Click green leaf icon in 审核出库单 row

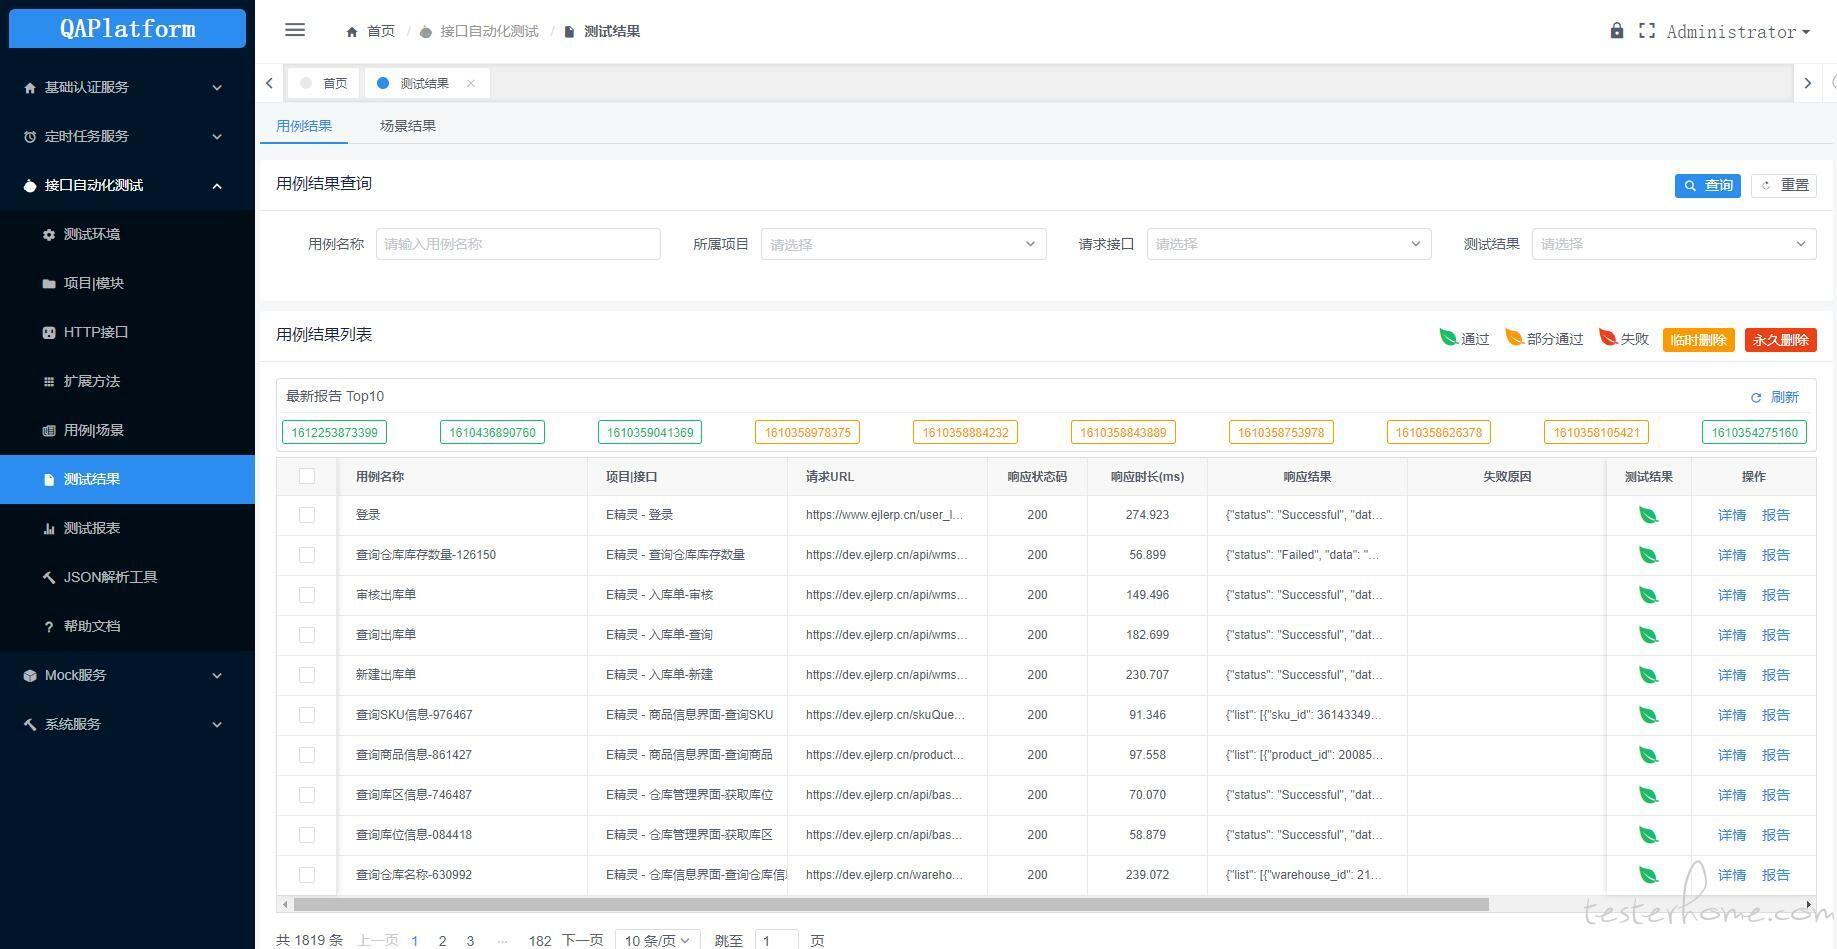[x=1648, y=595]
